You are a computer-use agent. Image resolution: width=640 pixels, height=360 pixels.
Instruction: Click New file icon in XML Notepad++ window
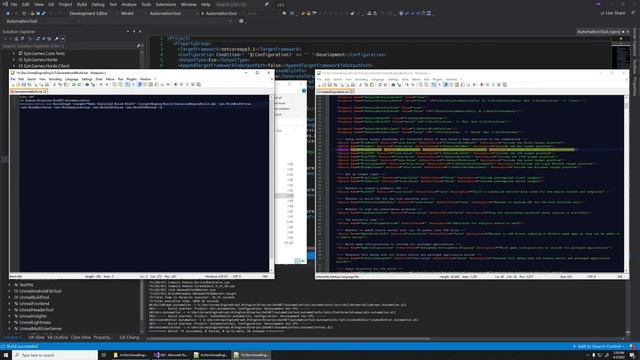(320, 85)
